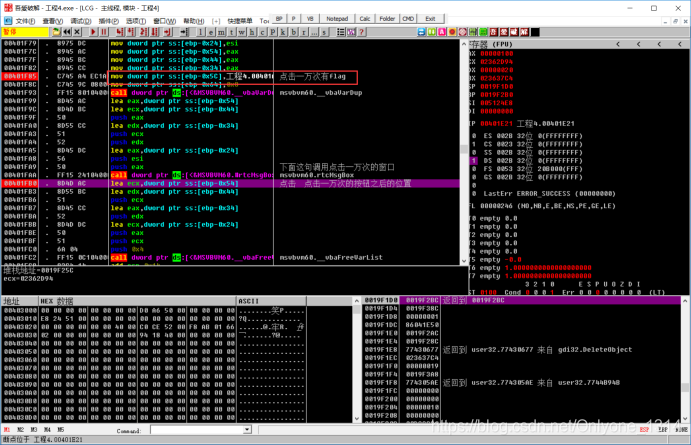The width and height of the screenshot is (691, 445).
Task: Open References window with 'r' button
Action: pos(304,32)
